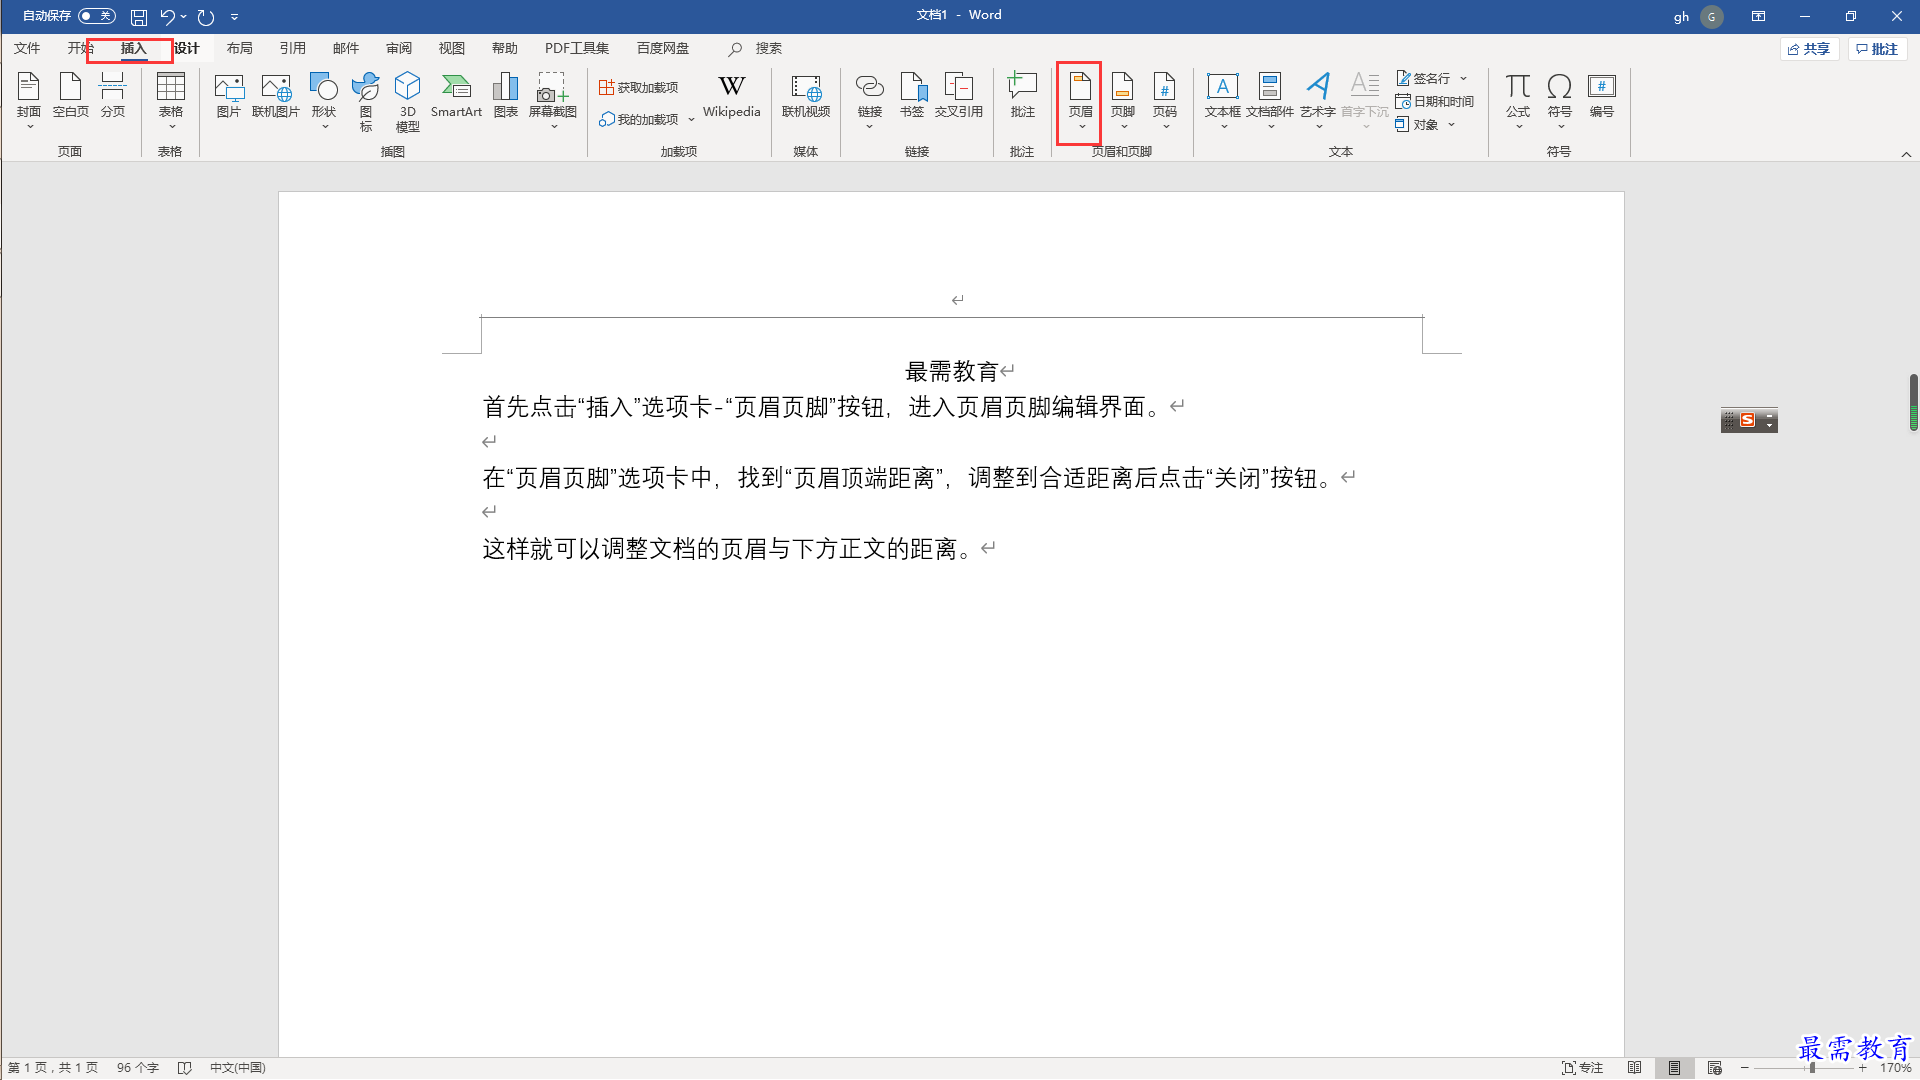Viewport: 1920px width, 1080px height.
Task: Insert an icon (图标)
Action: [x=366, y=101]
